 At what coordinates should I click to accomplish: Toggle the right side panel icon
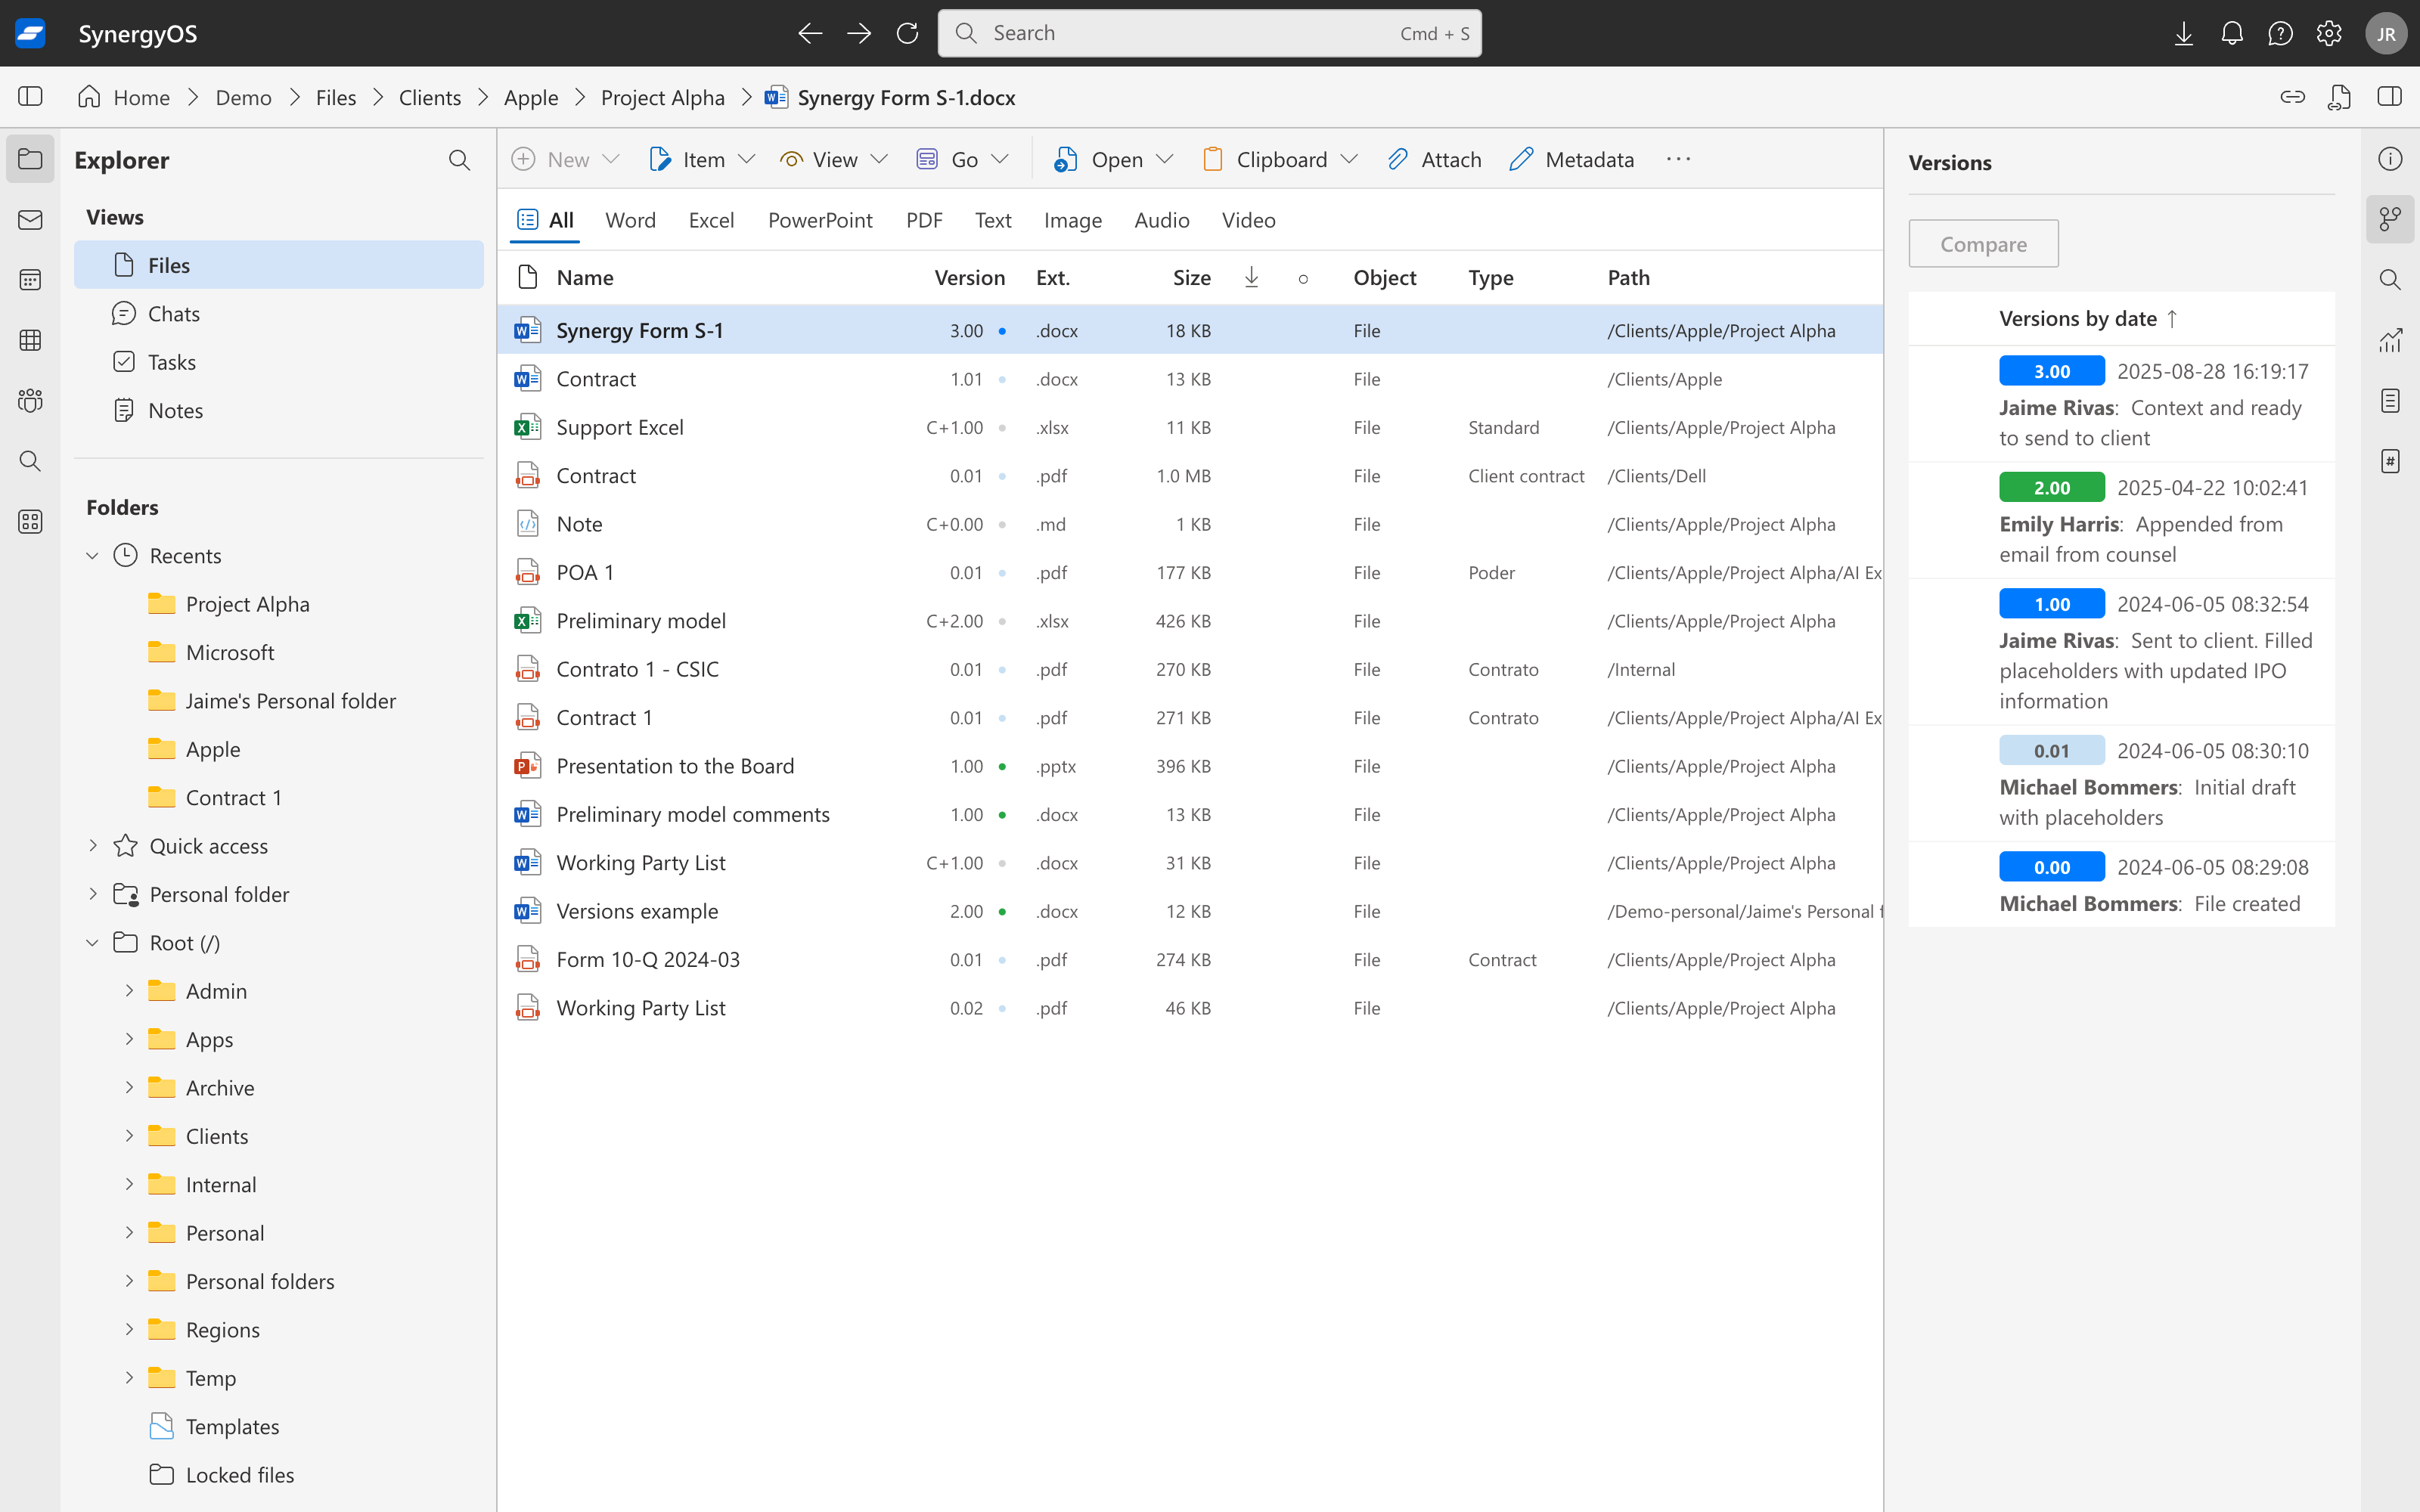pyautogui.click(x=2390, y=97)
